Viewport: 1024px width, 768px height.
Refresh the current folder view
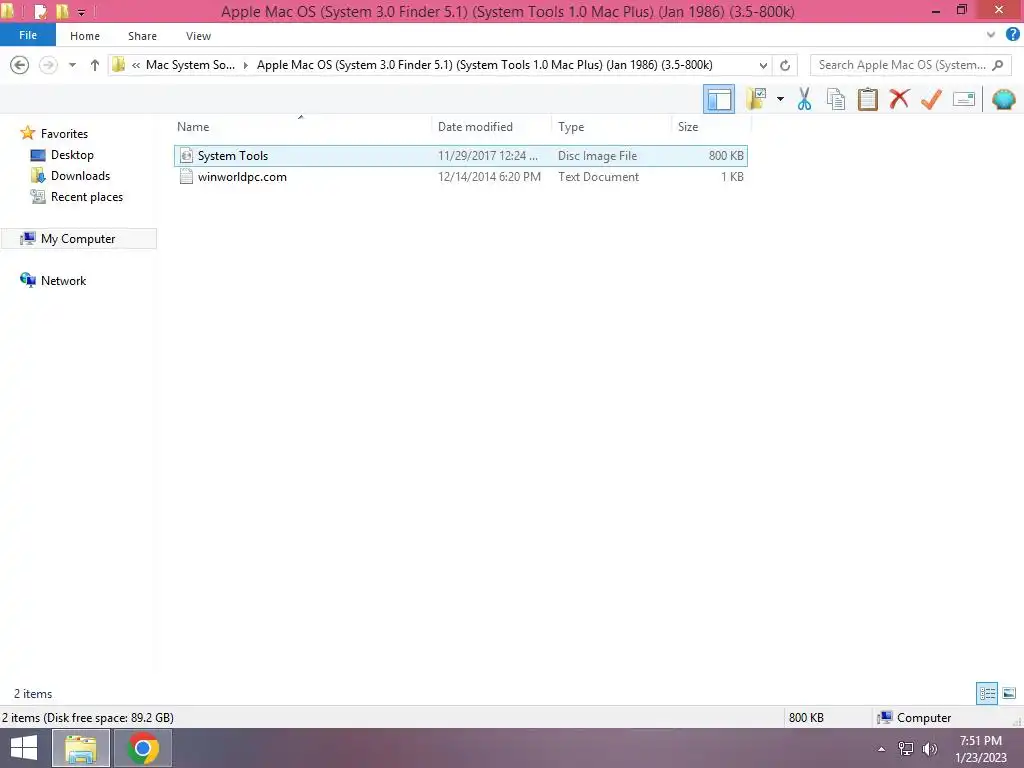785,65
